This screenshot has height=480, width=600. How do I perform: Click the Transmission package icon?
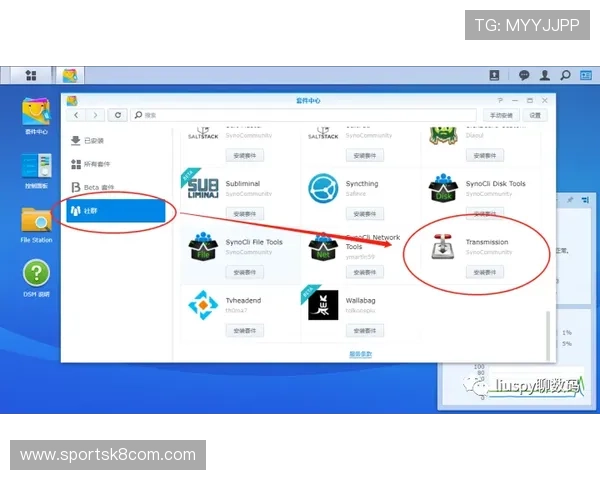tap(443, 247)
